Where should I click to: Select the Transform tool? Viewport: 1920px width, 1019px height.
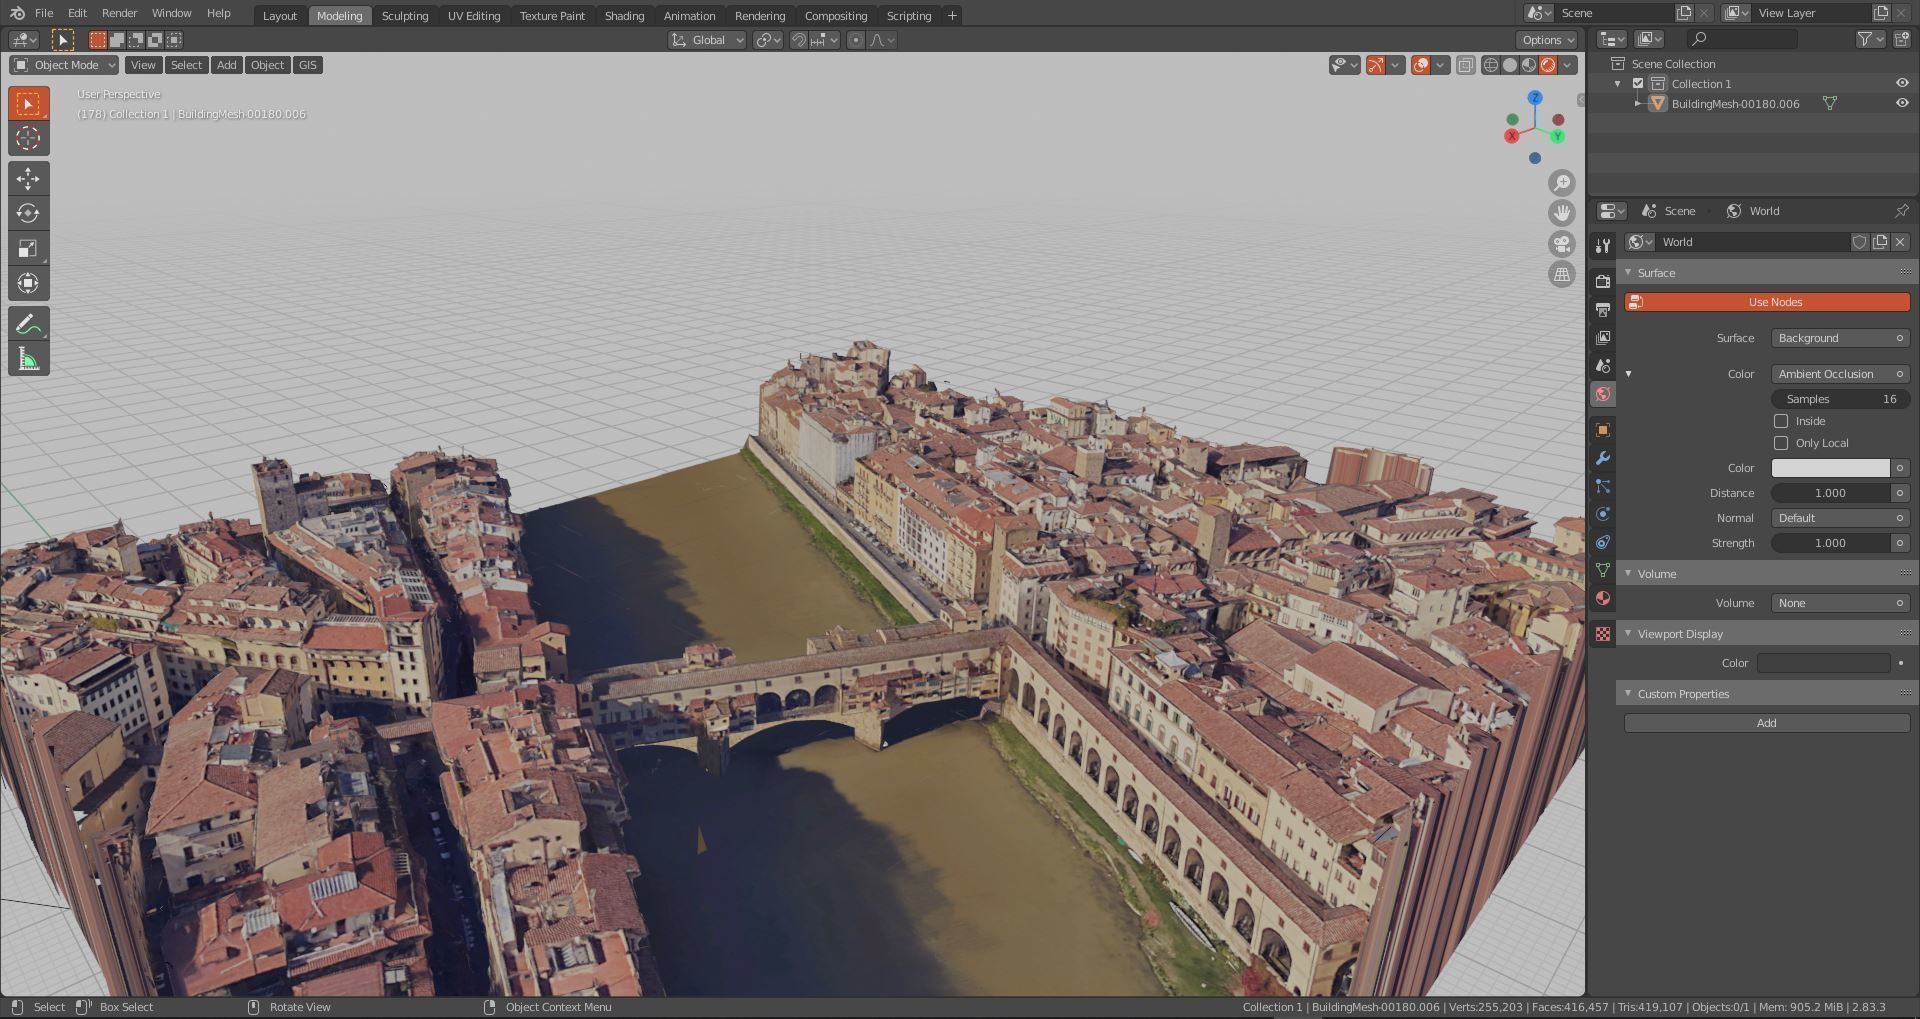click(x=28, y=283)
